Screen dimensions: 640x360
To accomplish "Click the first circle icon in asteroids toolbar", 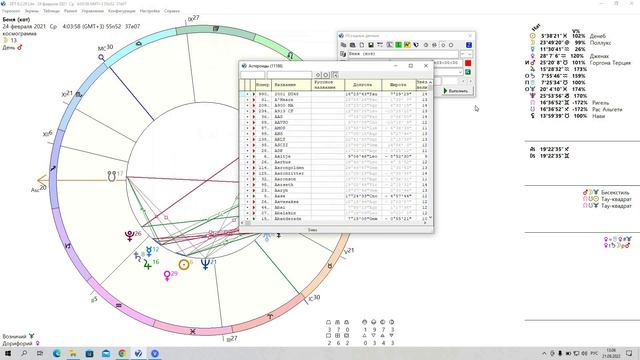I will pos(318,75).
